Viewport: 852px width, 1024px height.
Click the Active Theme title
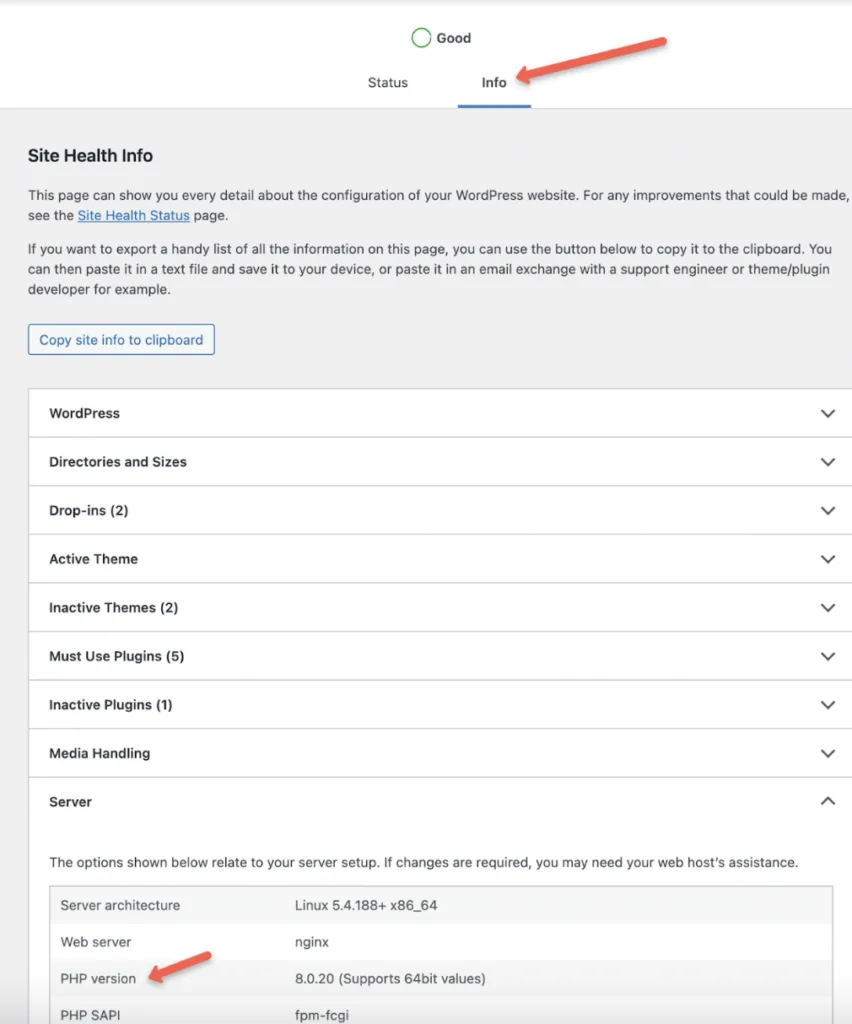(x=93, y=559)
